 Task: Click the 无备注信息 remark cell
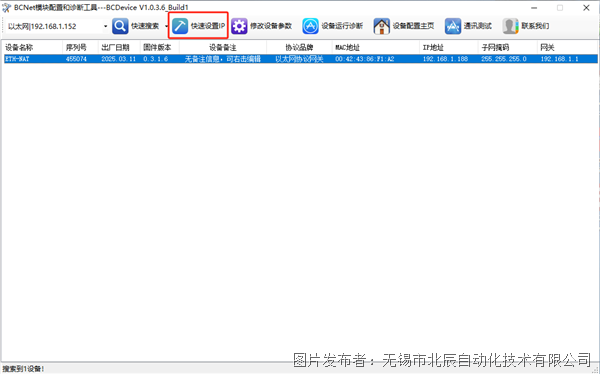(223, 59)
